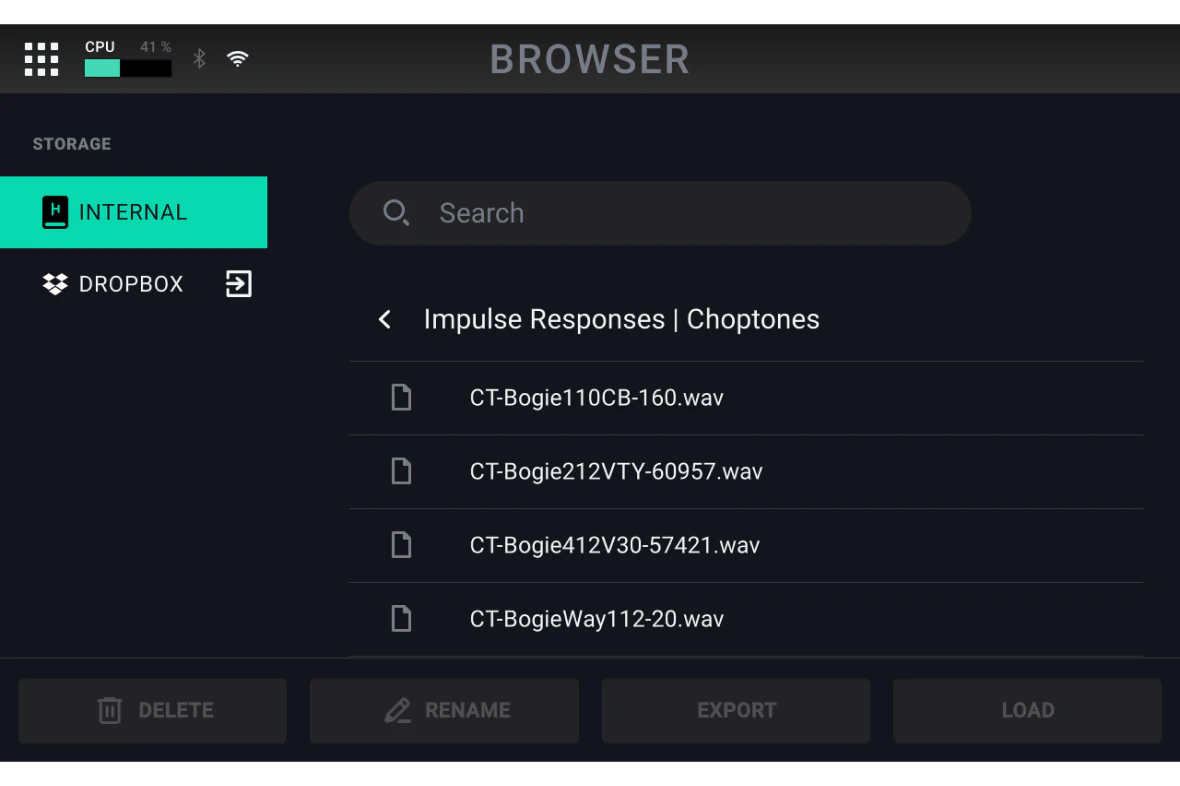Click the Dropbox sign-in arrow icon
This screenshot has height=786, width=1180.
[x=239, y=284]
